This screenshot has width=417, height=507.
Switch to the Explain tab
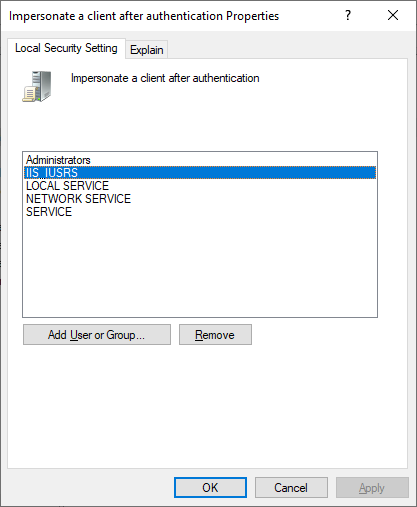point(147,50)
